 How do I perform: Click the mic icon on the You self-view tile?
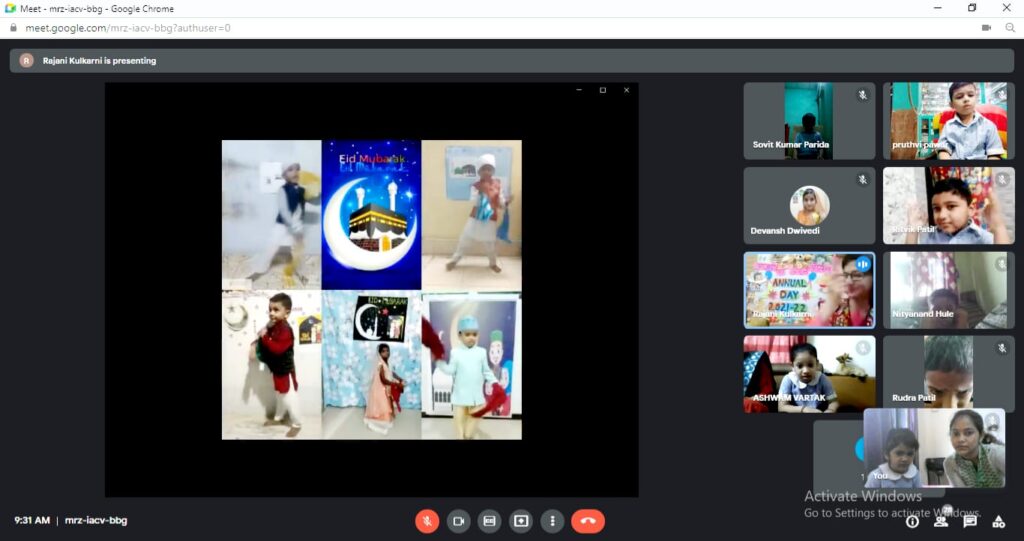pyautogui.click(x=992, y=421)
